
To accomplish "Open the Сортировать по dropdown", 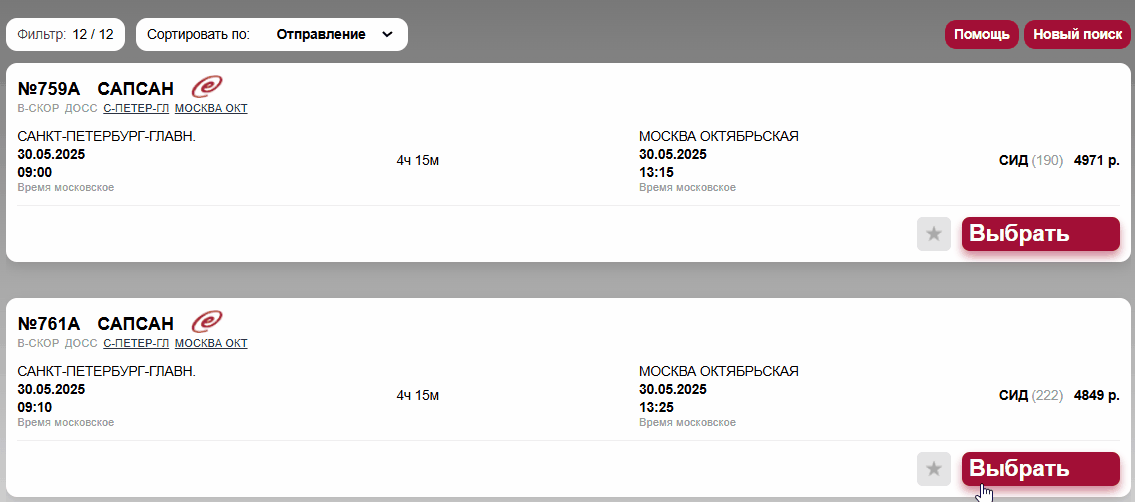I will pos(271,35).
